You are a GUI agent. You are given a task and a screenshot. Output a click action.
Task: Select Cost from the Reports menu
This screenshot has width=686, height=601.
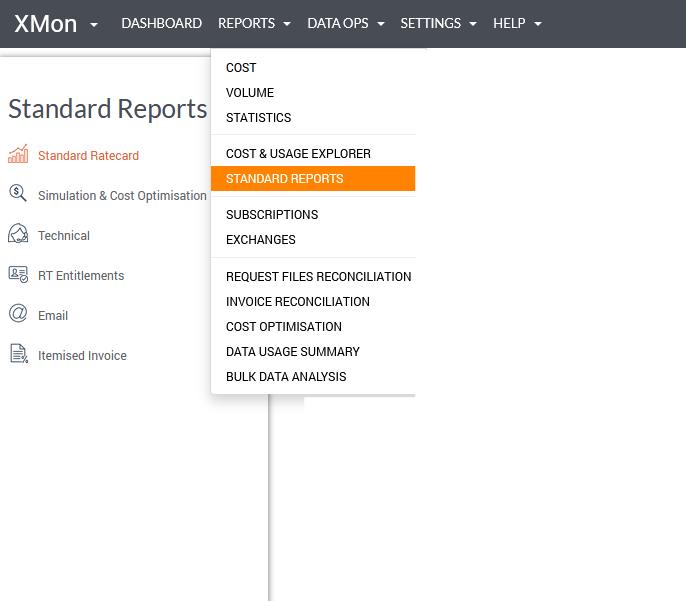pos(241,68)
